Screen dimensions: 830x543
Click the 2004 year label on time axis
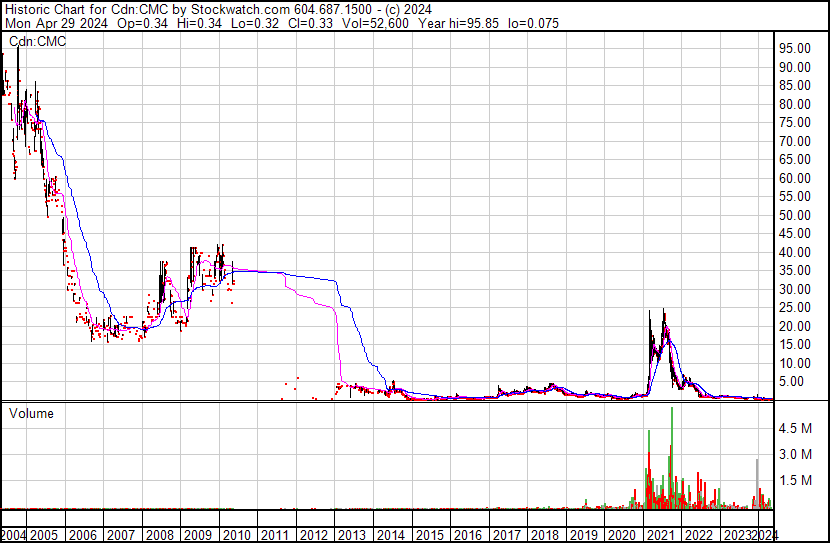pos(13,535)
